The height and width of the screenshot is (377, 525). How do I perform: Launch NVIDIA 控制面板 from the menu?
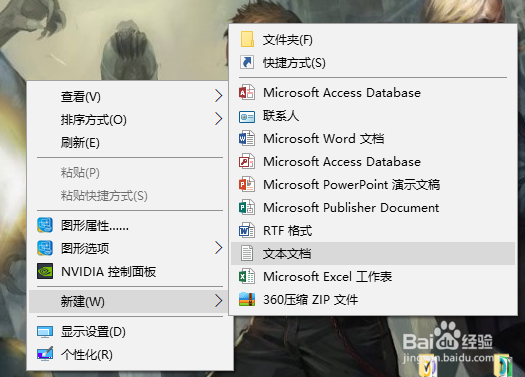coord(128,272)
